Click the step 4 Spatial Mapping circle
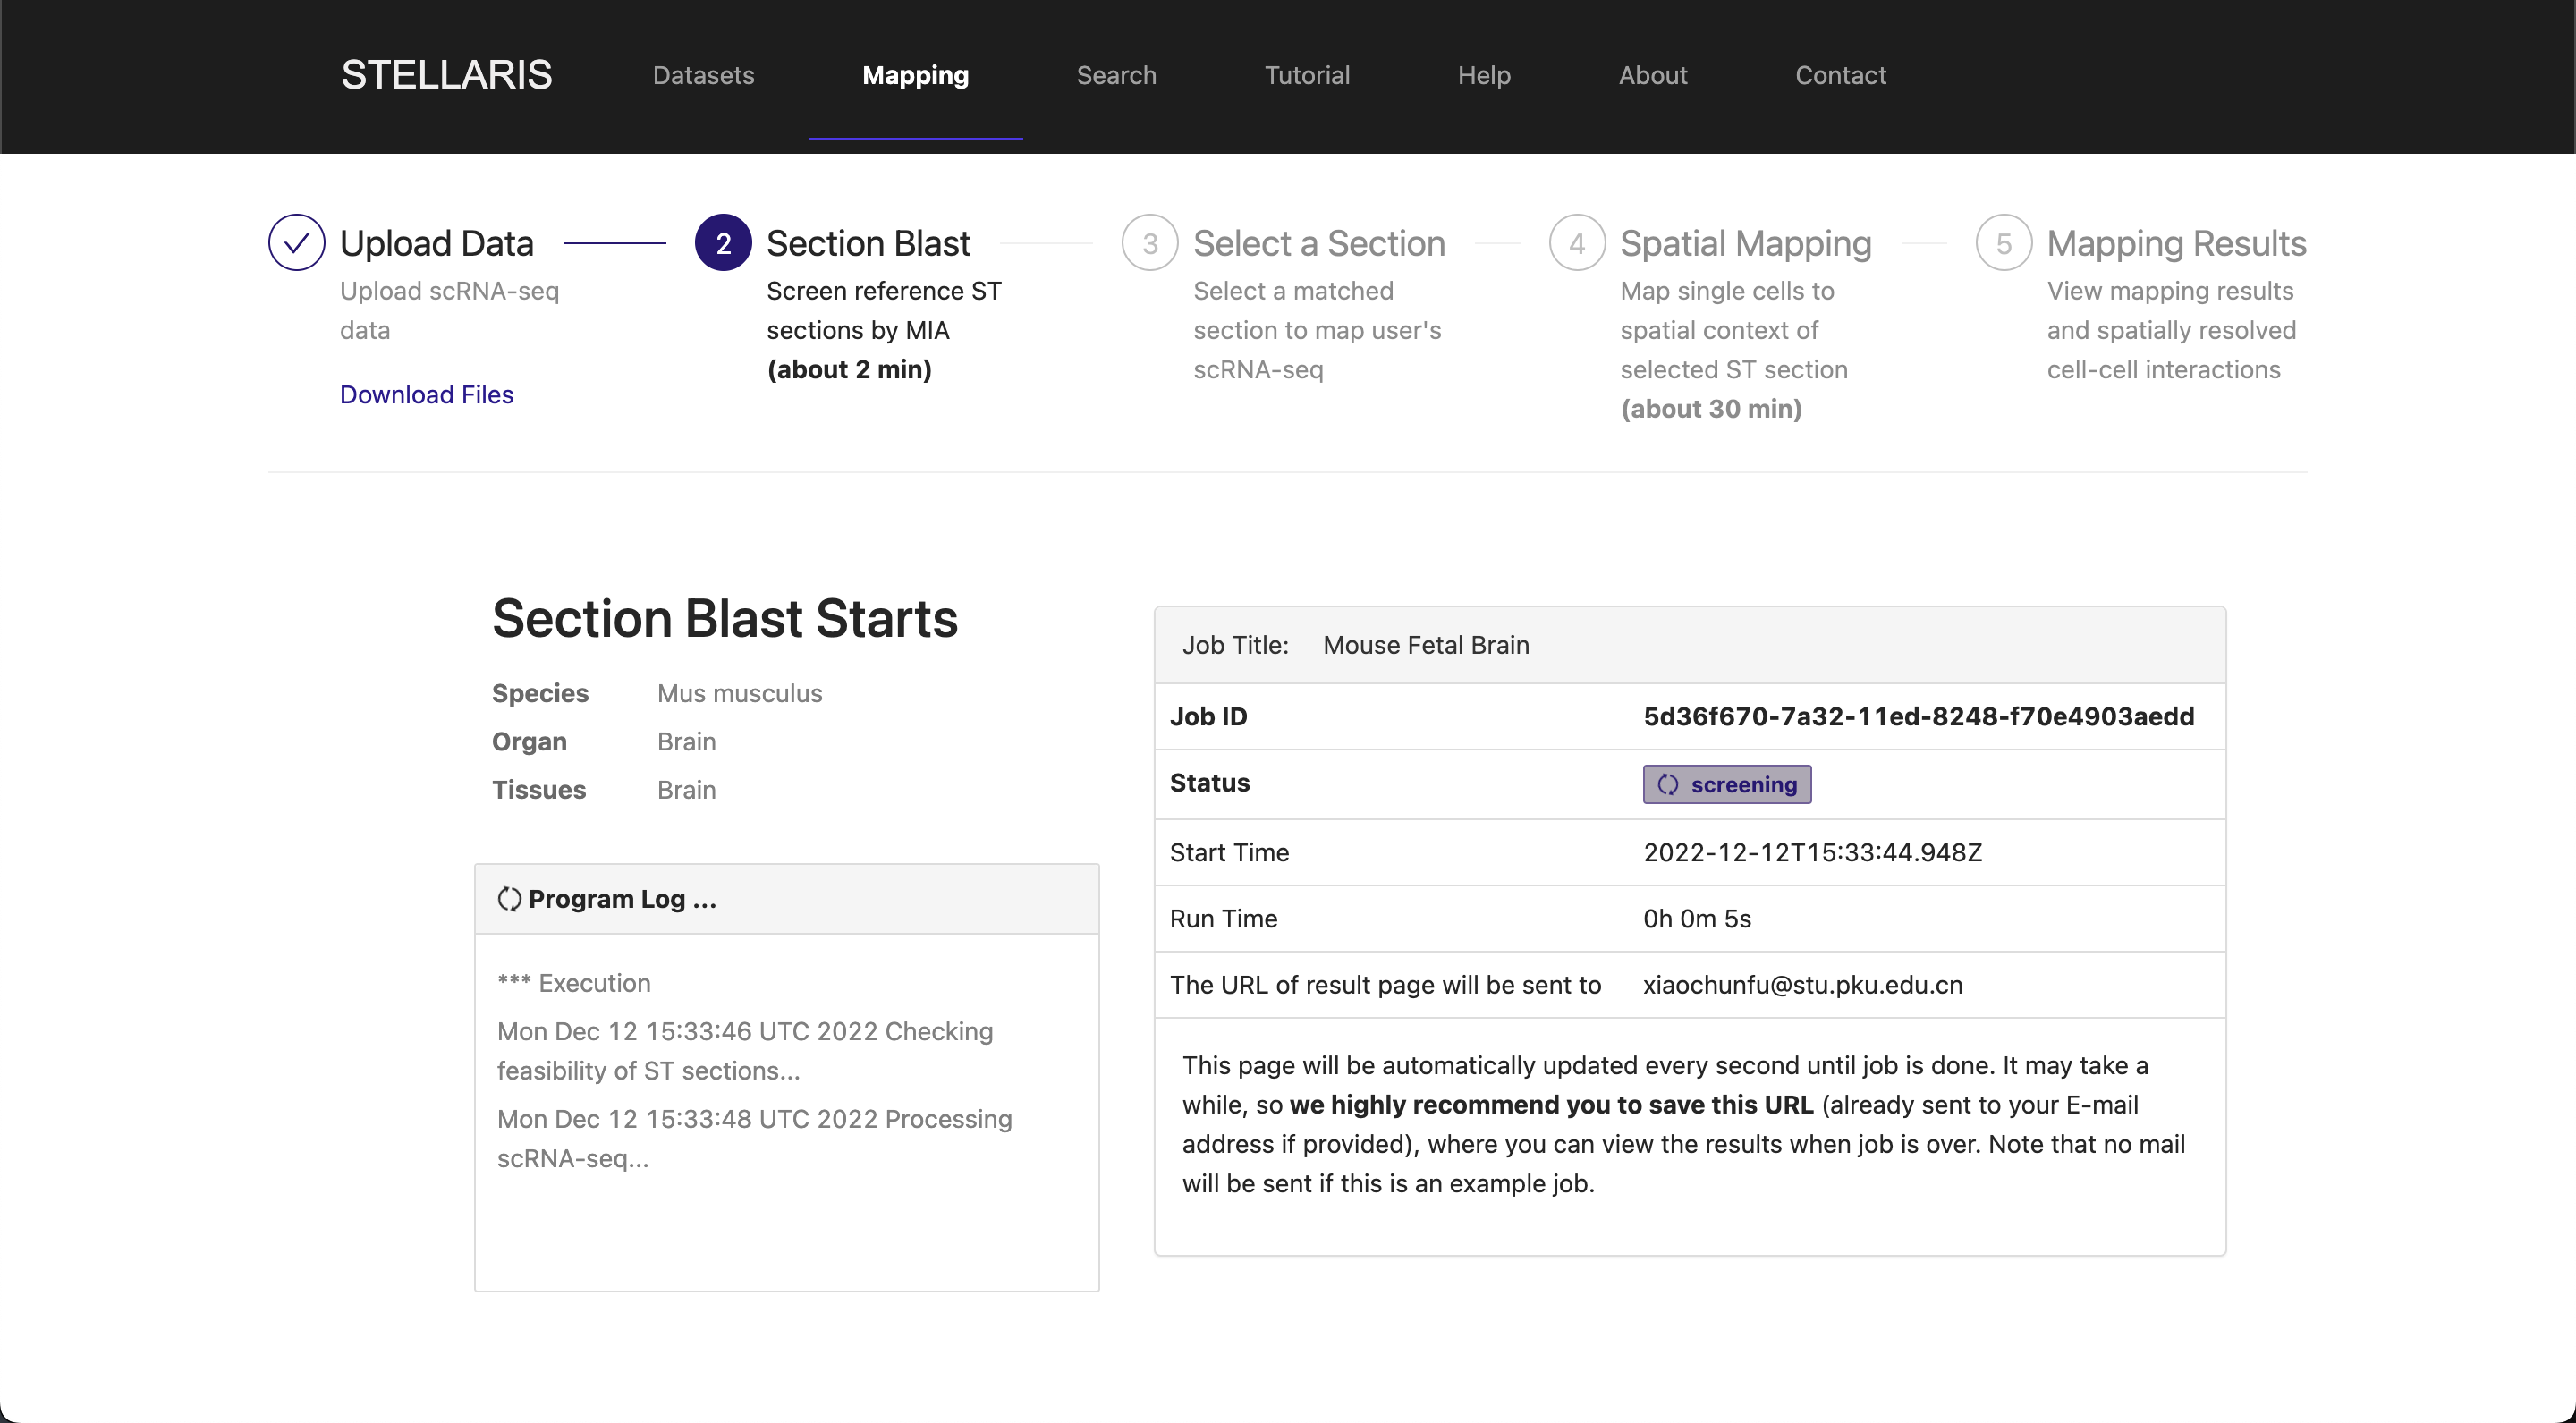Screen dimensions: 2576x1423 tap(1577, 243)
